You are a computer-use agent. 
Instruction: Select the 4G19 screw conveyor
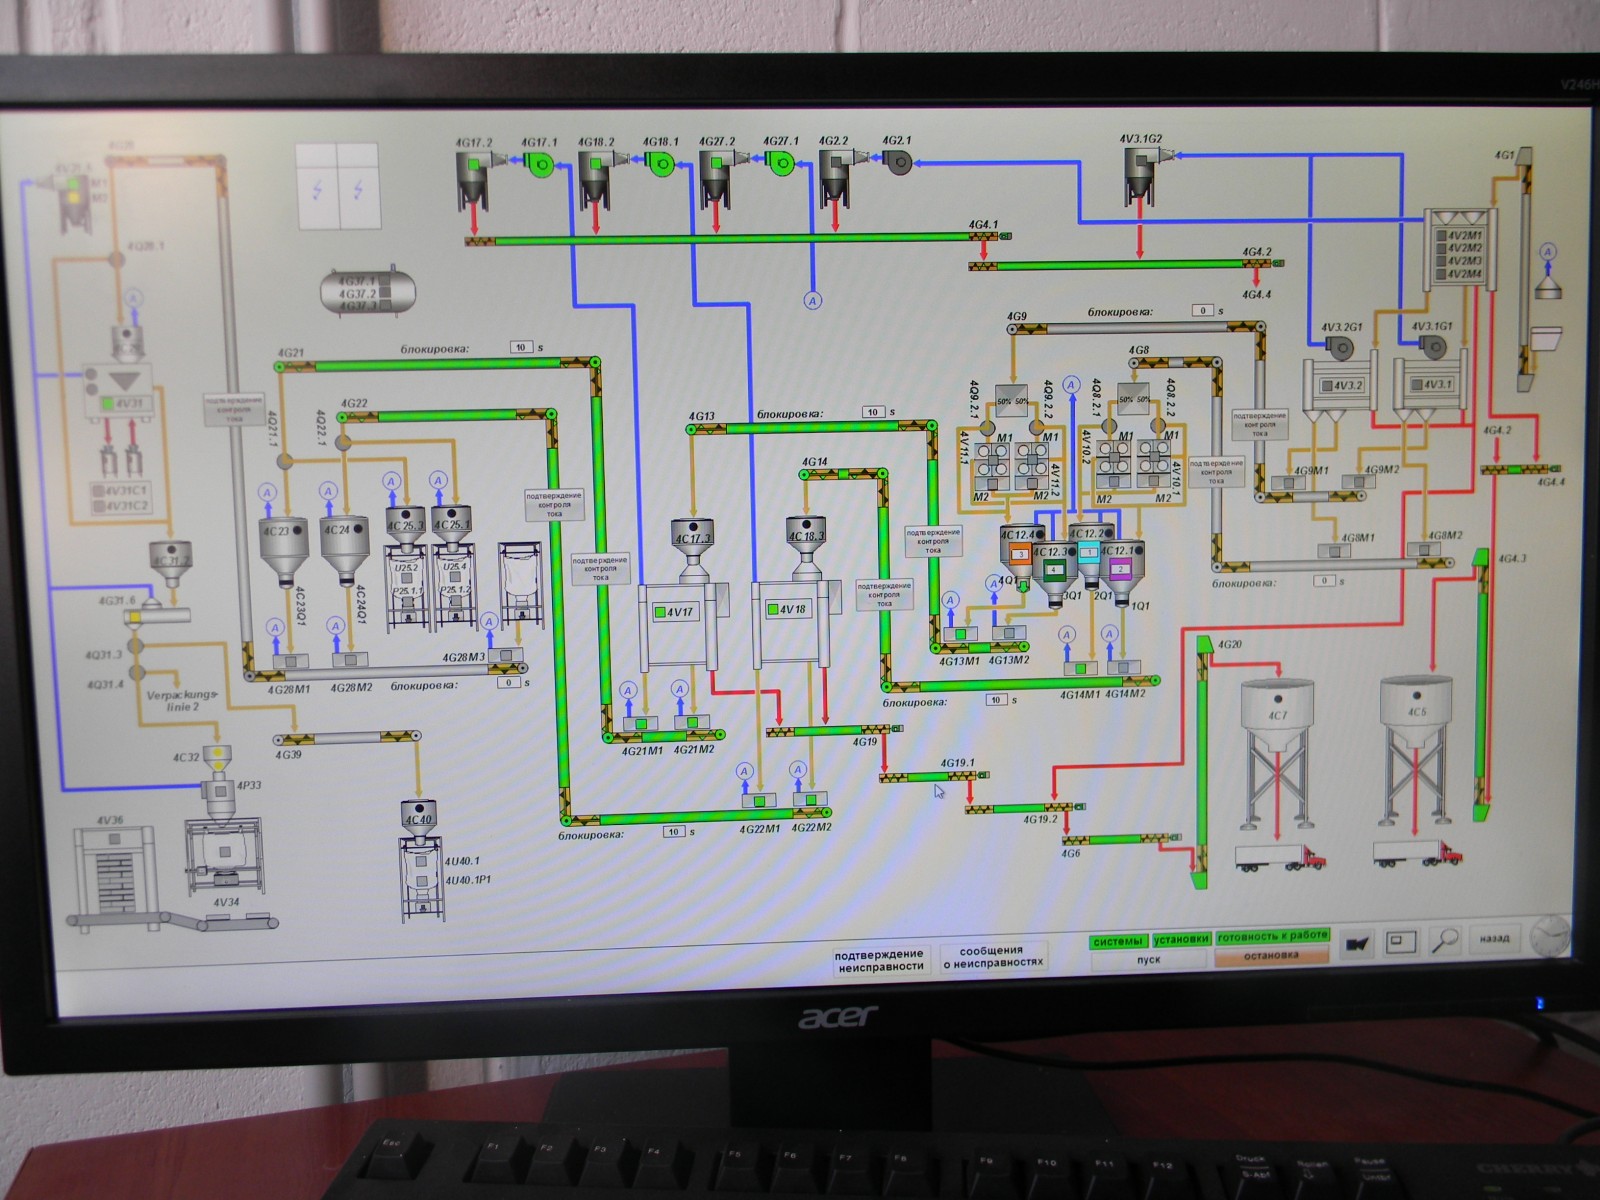[x=832, y=731]
